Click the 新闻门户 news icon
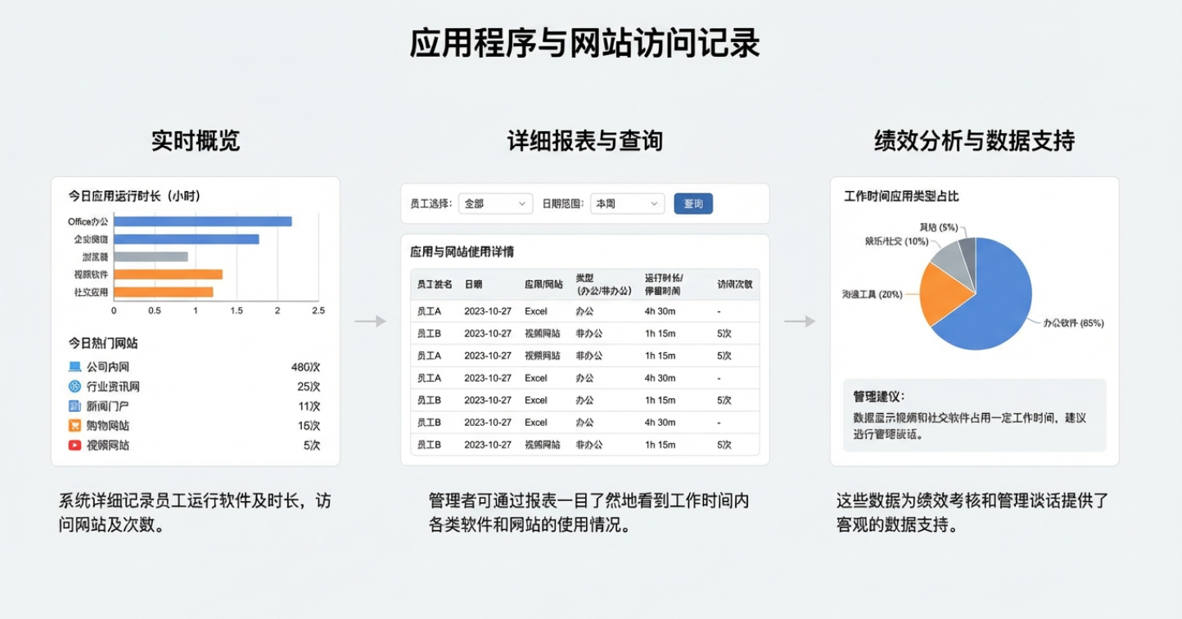This screenshot has height=619, width=1182. coord(75,406)
